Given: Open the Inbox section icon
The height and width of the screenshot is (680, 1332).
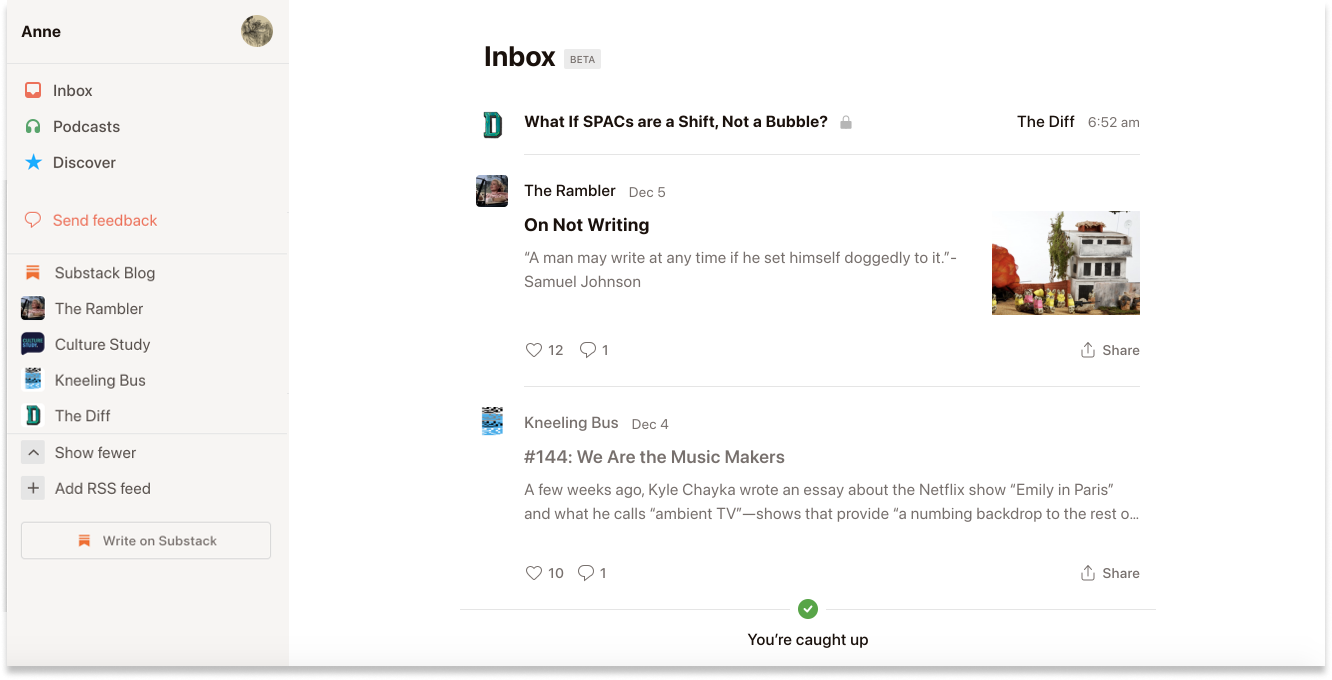Looking at the screenshot, I should (x=33, y=90).
